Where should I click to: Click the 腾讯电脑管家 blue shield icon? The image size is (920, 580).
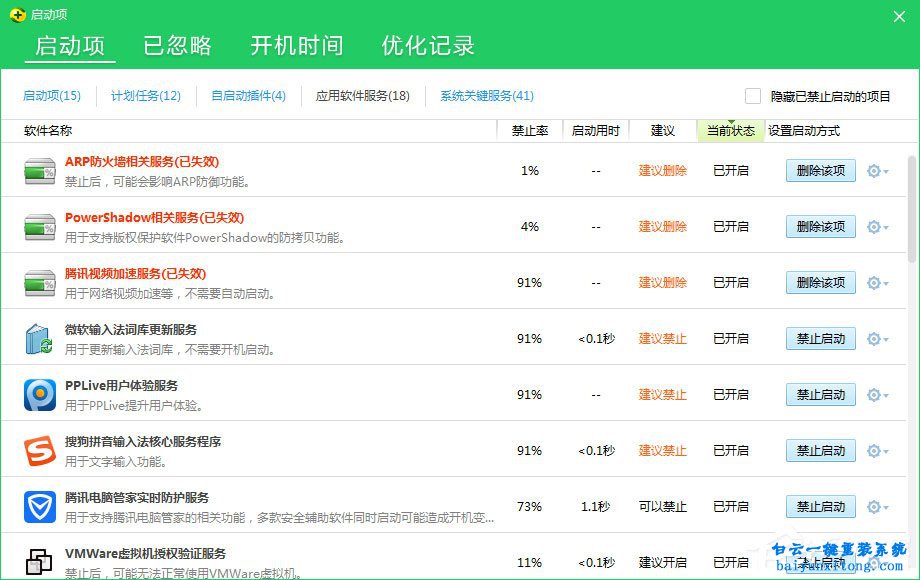click(x=39, y=506)
